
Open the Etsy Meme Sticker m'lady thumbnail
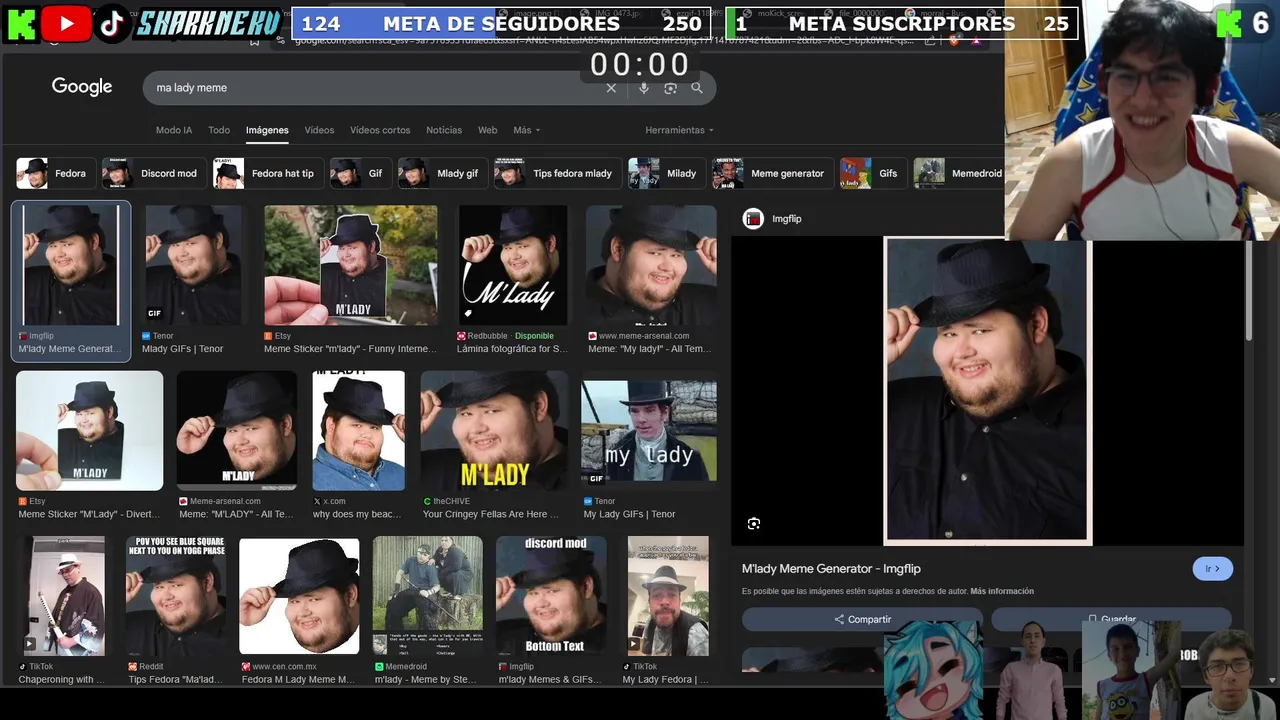click(x=350, y=265)
